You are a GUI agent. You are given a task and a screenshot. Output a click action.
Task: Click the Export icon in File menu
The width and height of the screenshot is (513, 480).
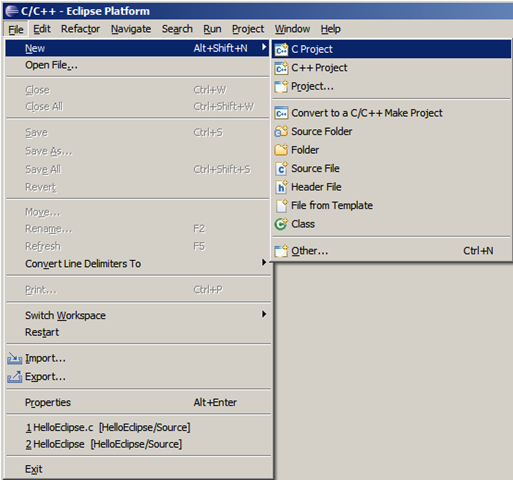[x=15, y=377]
